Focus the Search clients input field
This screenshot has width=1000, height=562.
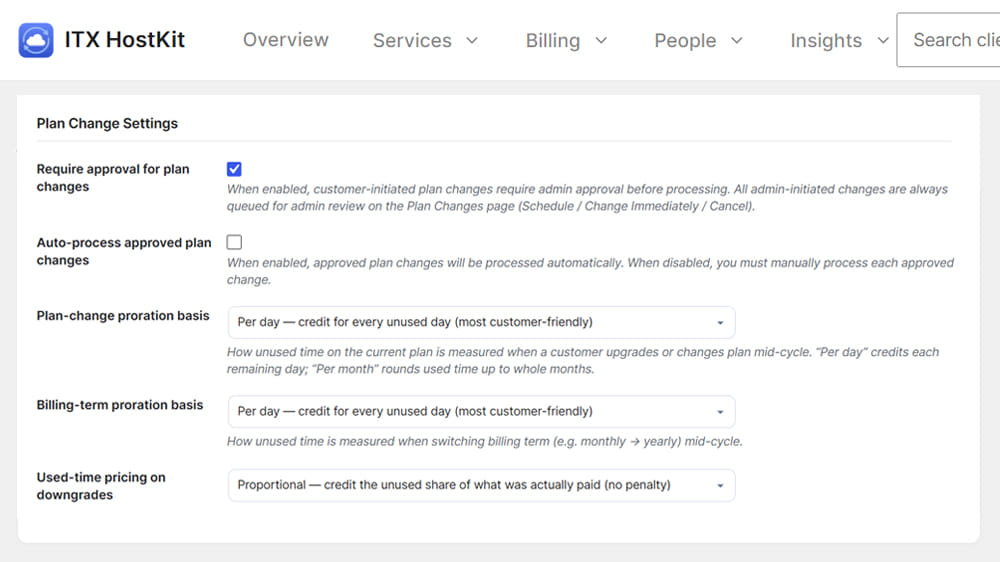coord(948,40)
